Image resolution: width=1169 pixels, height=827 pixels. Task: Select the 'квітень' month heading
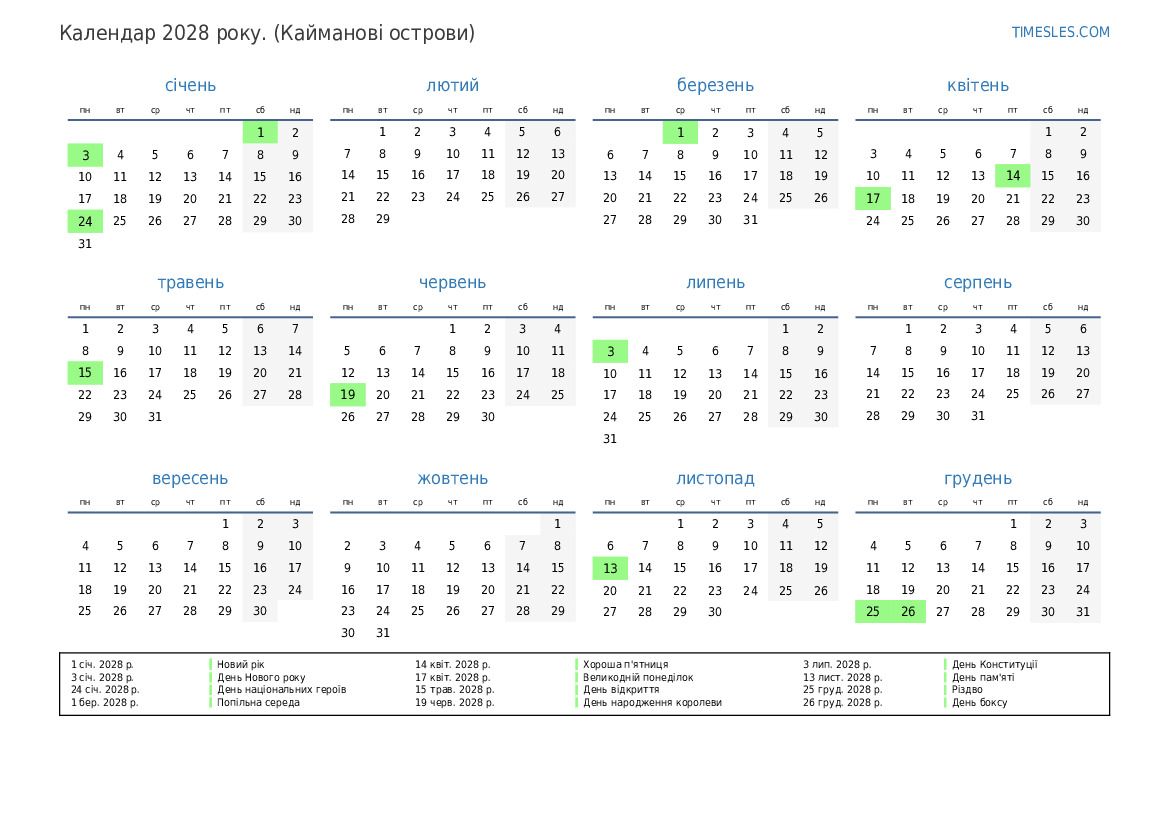point(977,85)
